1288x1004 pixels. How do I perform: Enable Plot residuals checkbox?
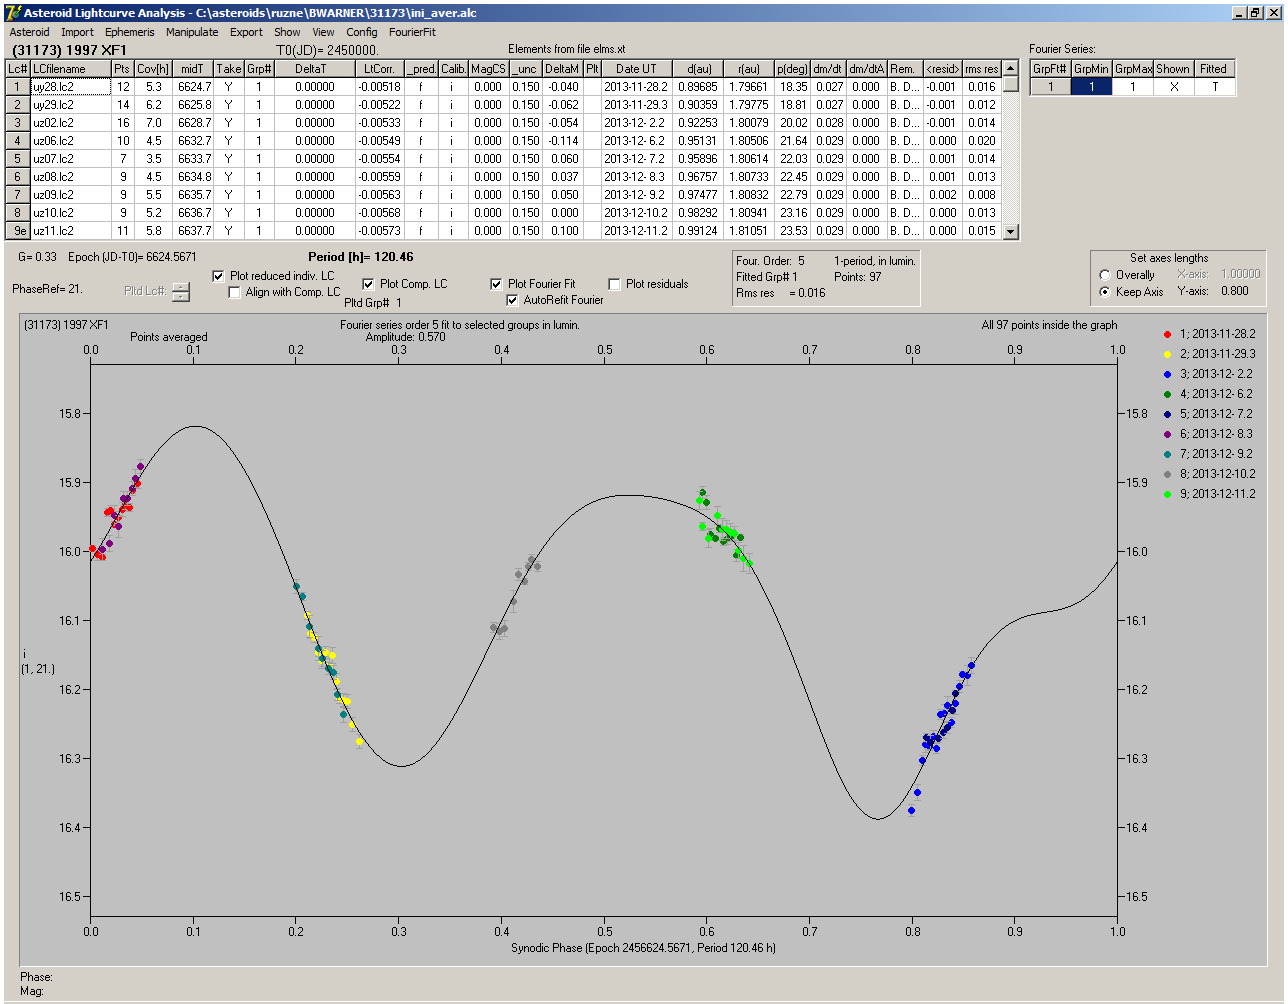[614, 284]
